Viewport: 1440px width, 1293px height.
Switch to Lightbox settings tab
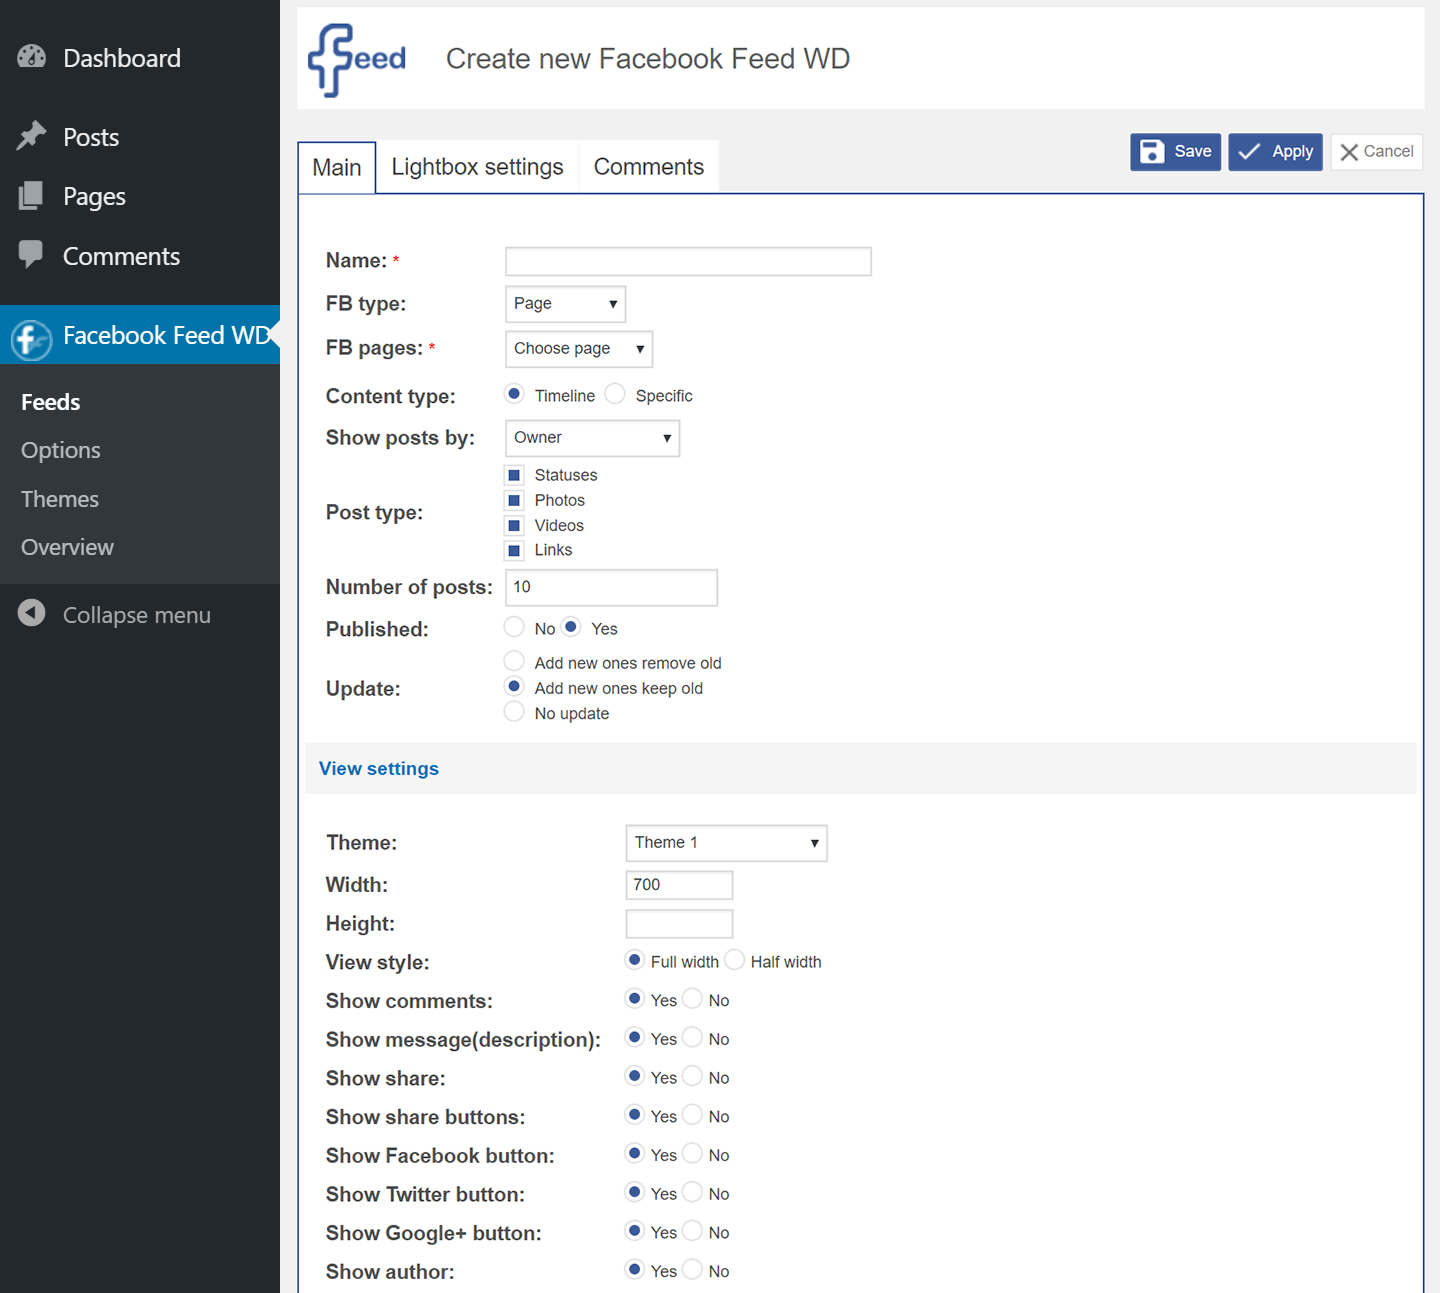(x=477, y=167)
